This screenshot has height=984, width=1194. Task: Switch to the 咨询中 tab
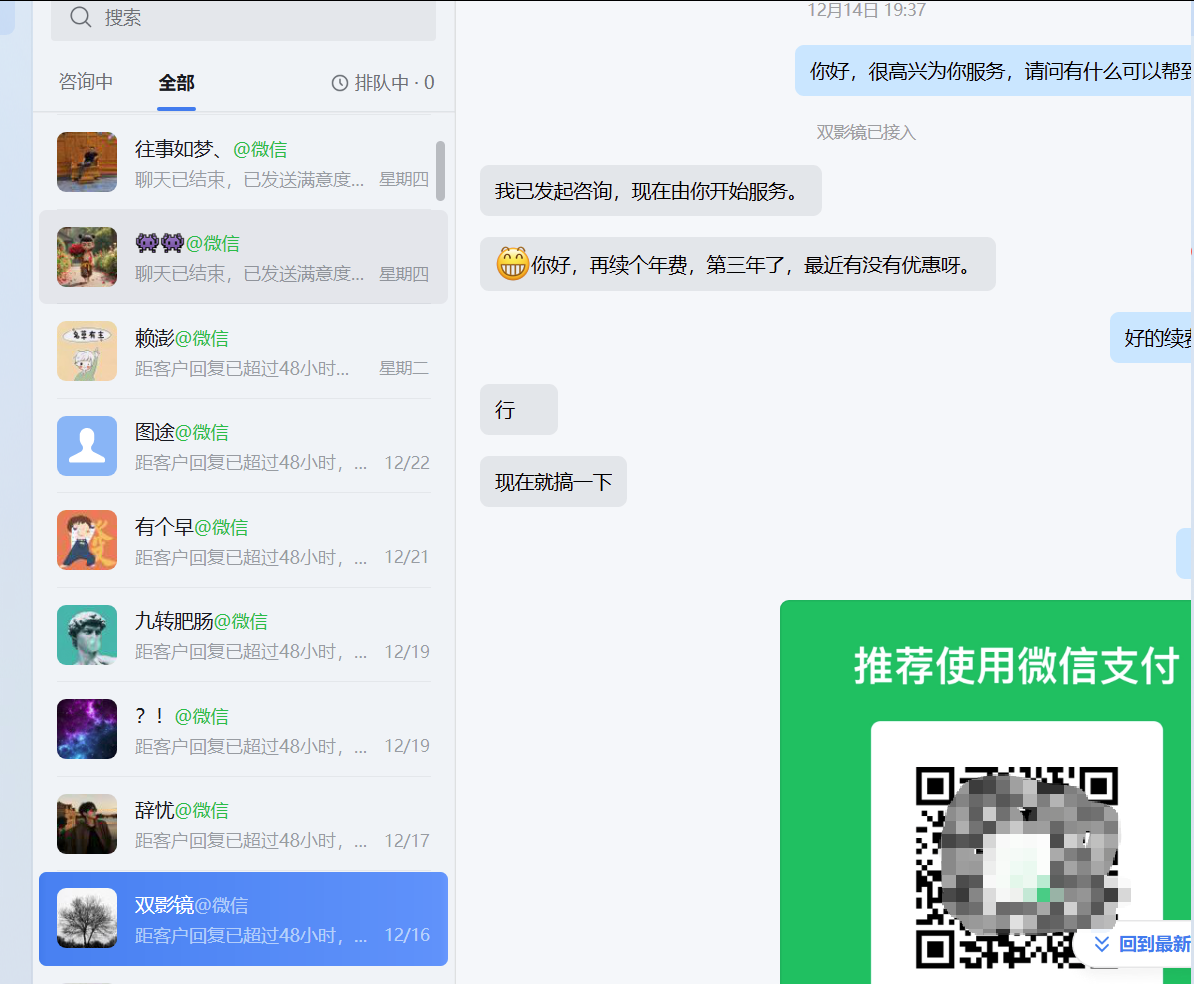point(86,83)
